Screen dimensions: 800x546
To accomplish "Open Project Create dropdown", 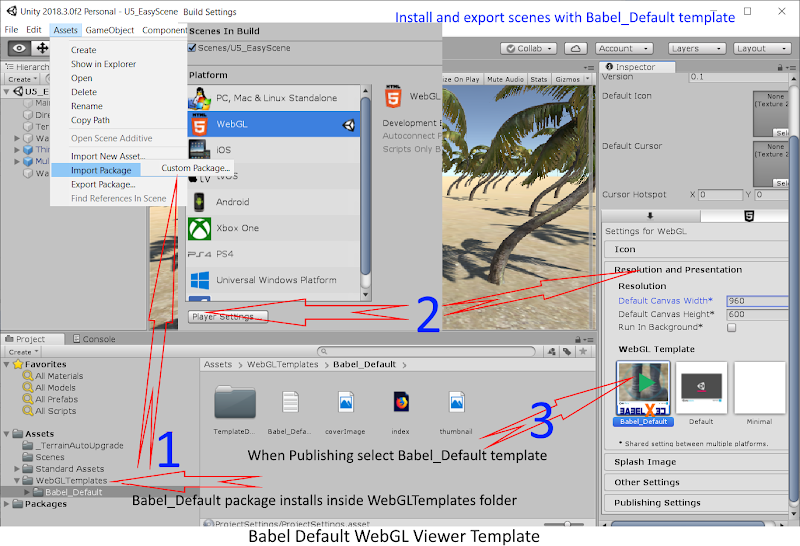I will click(x=23, y=352).
